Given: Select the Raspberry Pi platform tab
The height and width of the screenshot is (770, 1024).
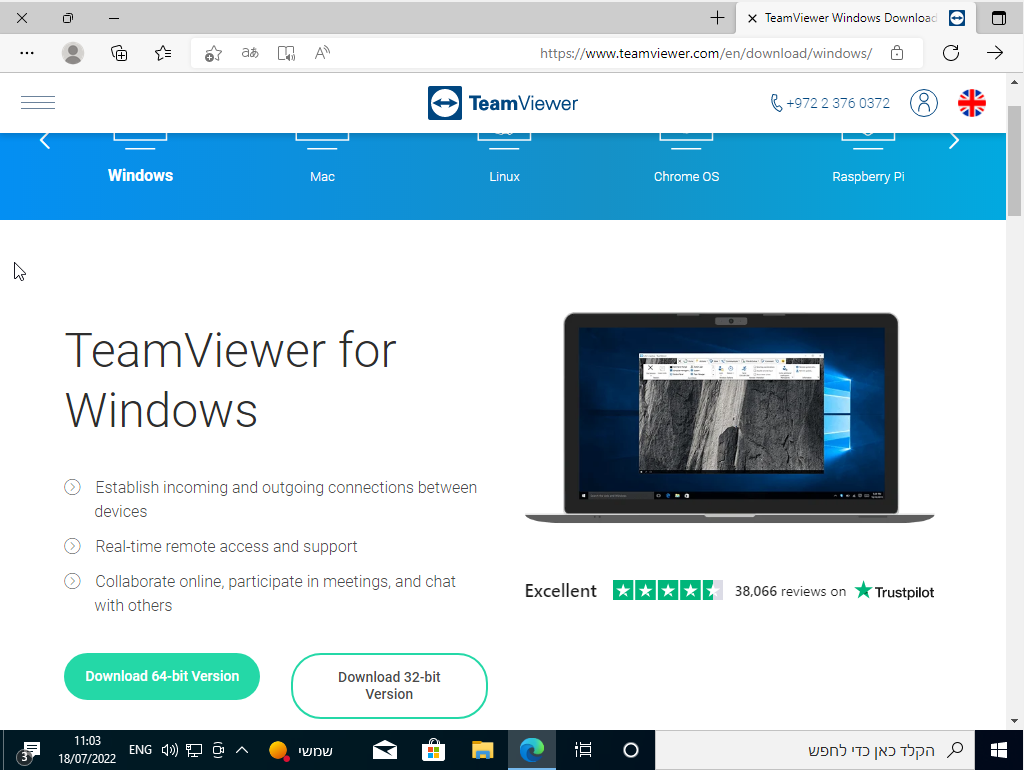Looking at the screenshot, I should click(868, 176).
